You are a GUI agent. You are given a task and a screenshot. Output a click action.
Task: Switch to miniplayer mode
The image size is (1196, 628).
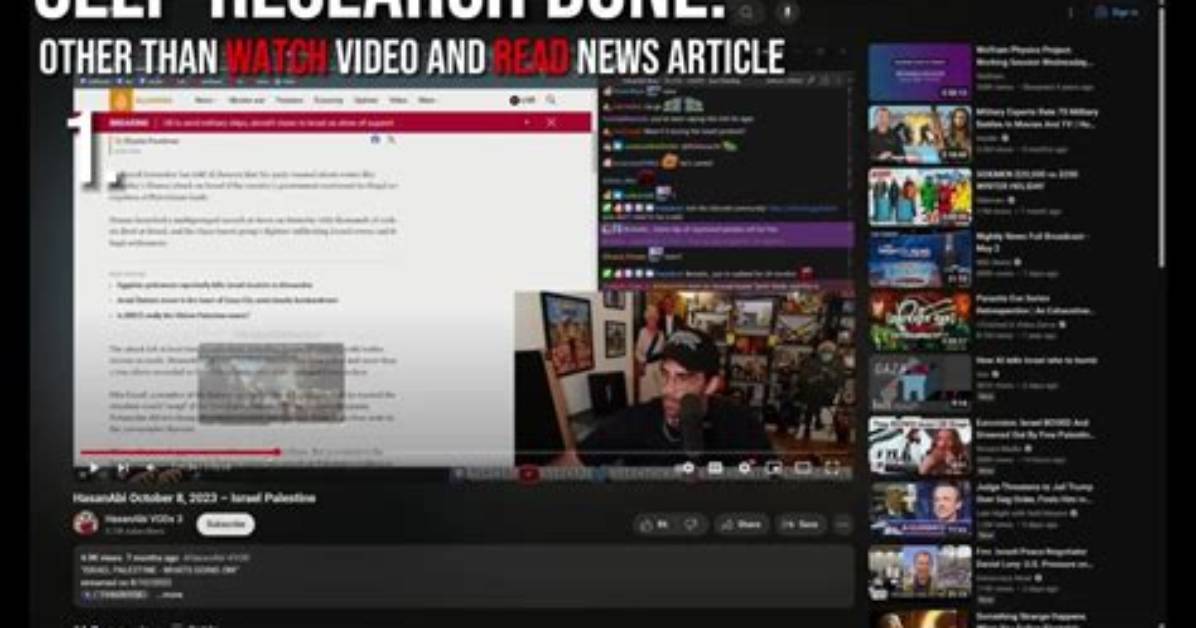tap(773, 468)
